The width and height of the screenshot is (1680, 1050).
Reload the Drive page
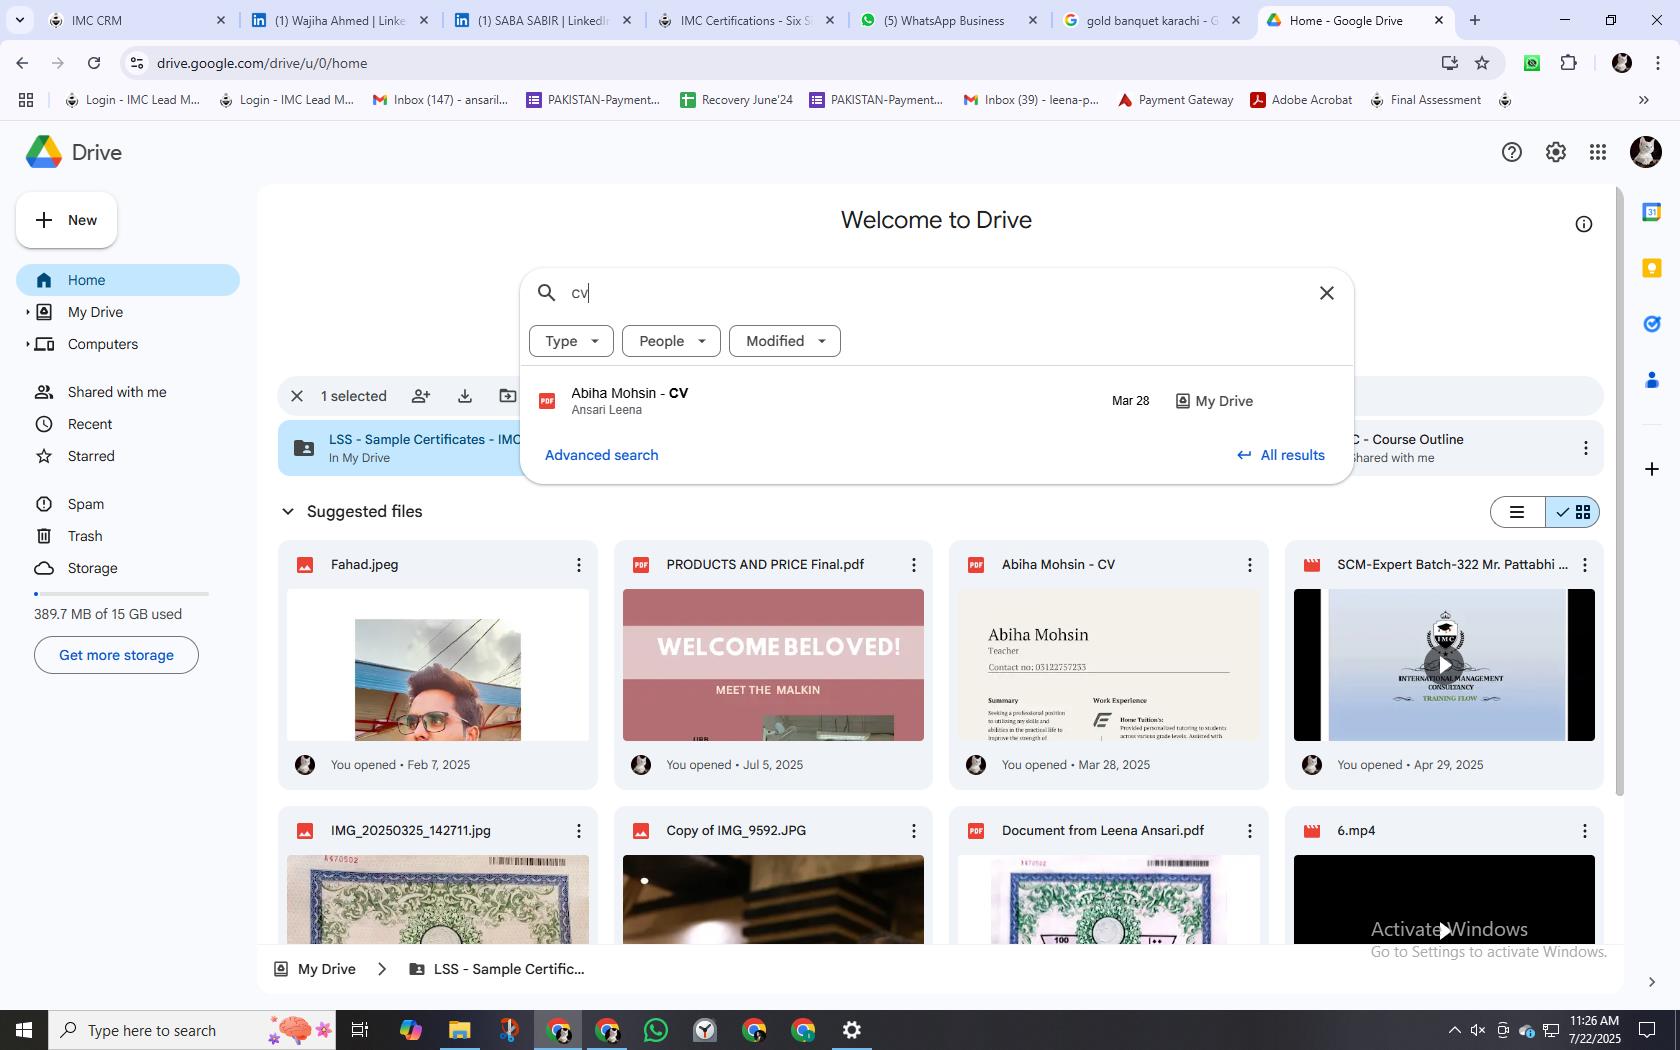point(94,63)
